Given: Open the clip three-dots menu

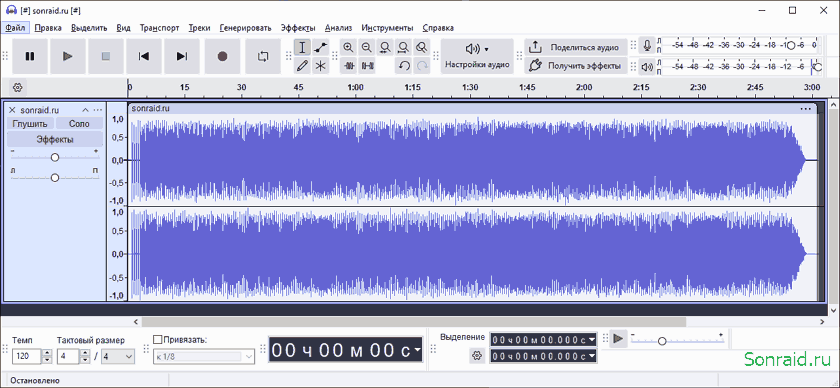Looking at the screenshot, I should point(806,108).
